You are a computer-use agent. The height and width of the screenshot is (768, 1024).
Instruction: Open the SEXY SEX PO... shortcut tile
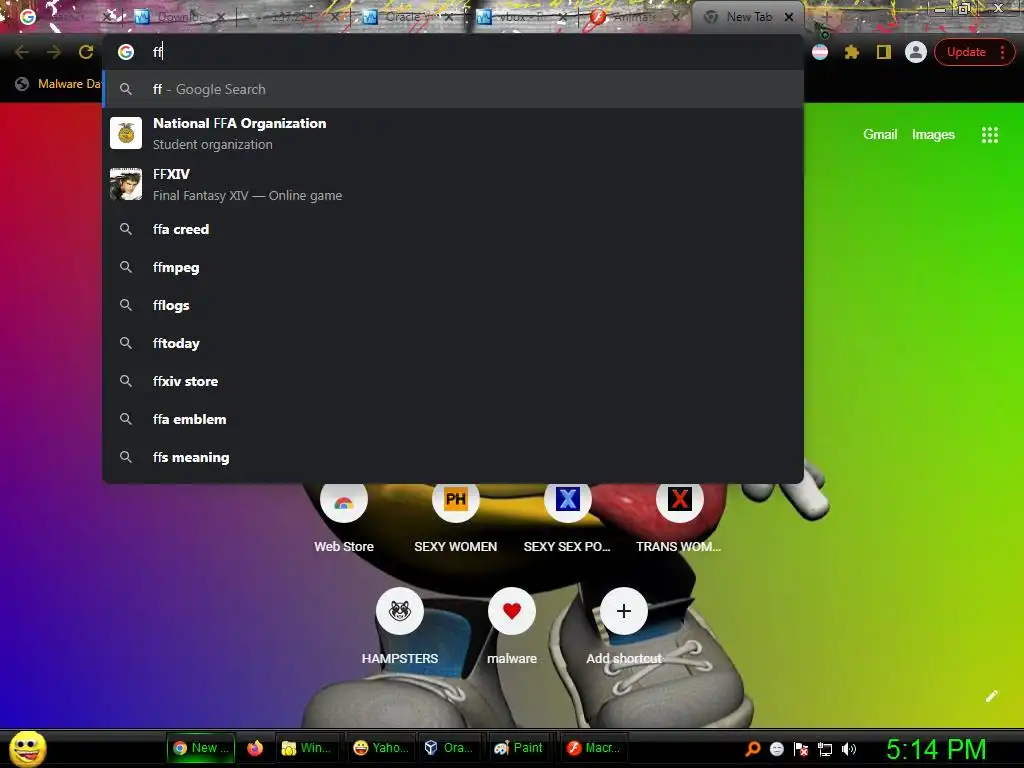[567, 518]
